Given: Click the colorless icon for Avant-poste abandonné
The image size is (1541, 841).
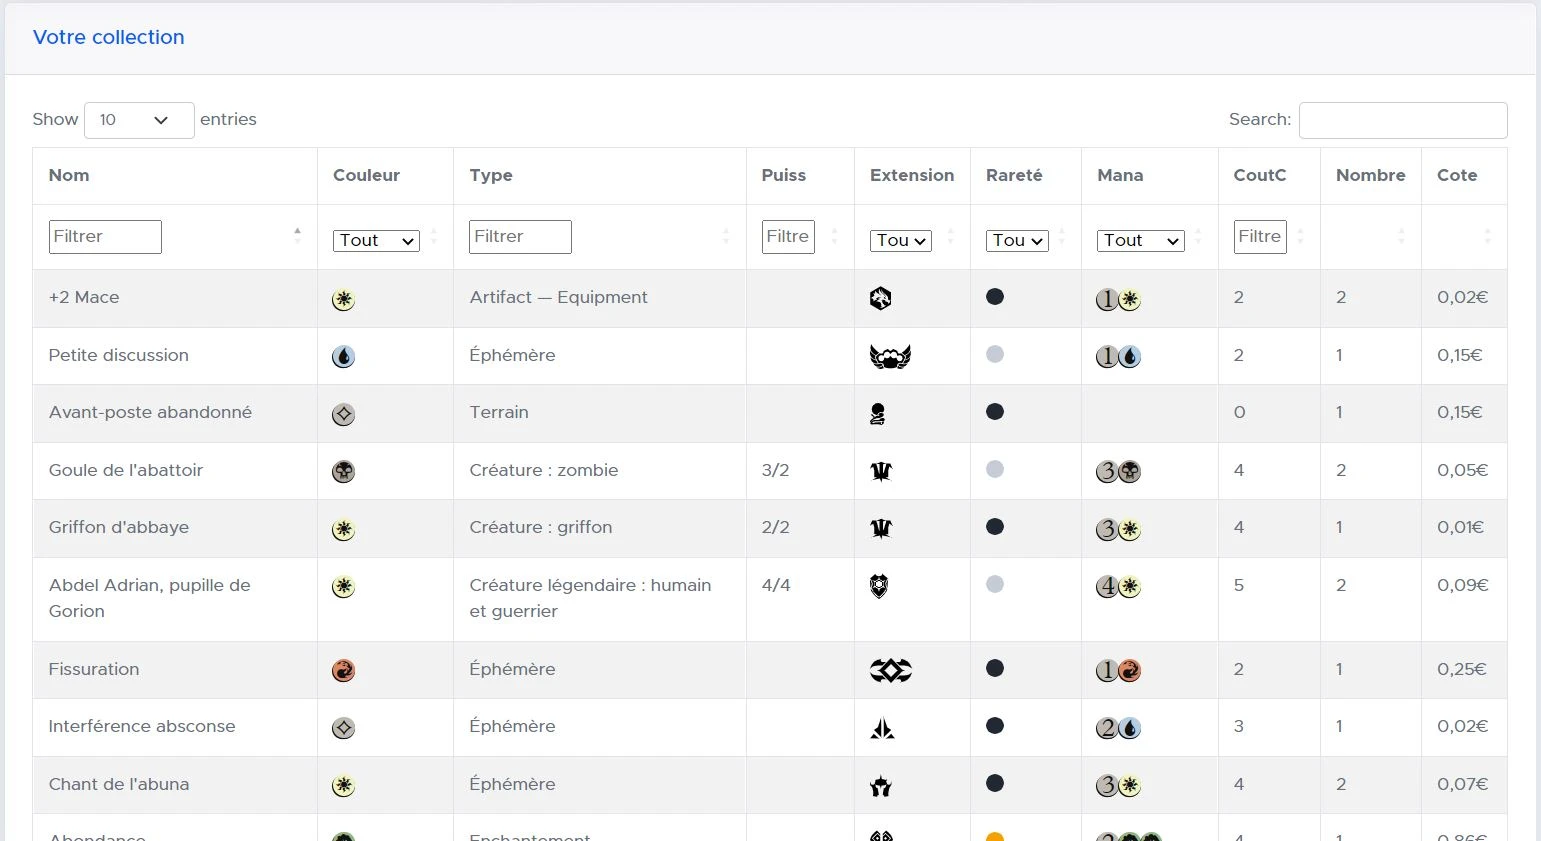Looking at the screenshot, I should pyautogui.click(x=343, y=414).
